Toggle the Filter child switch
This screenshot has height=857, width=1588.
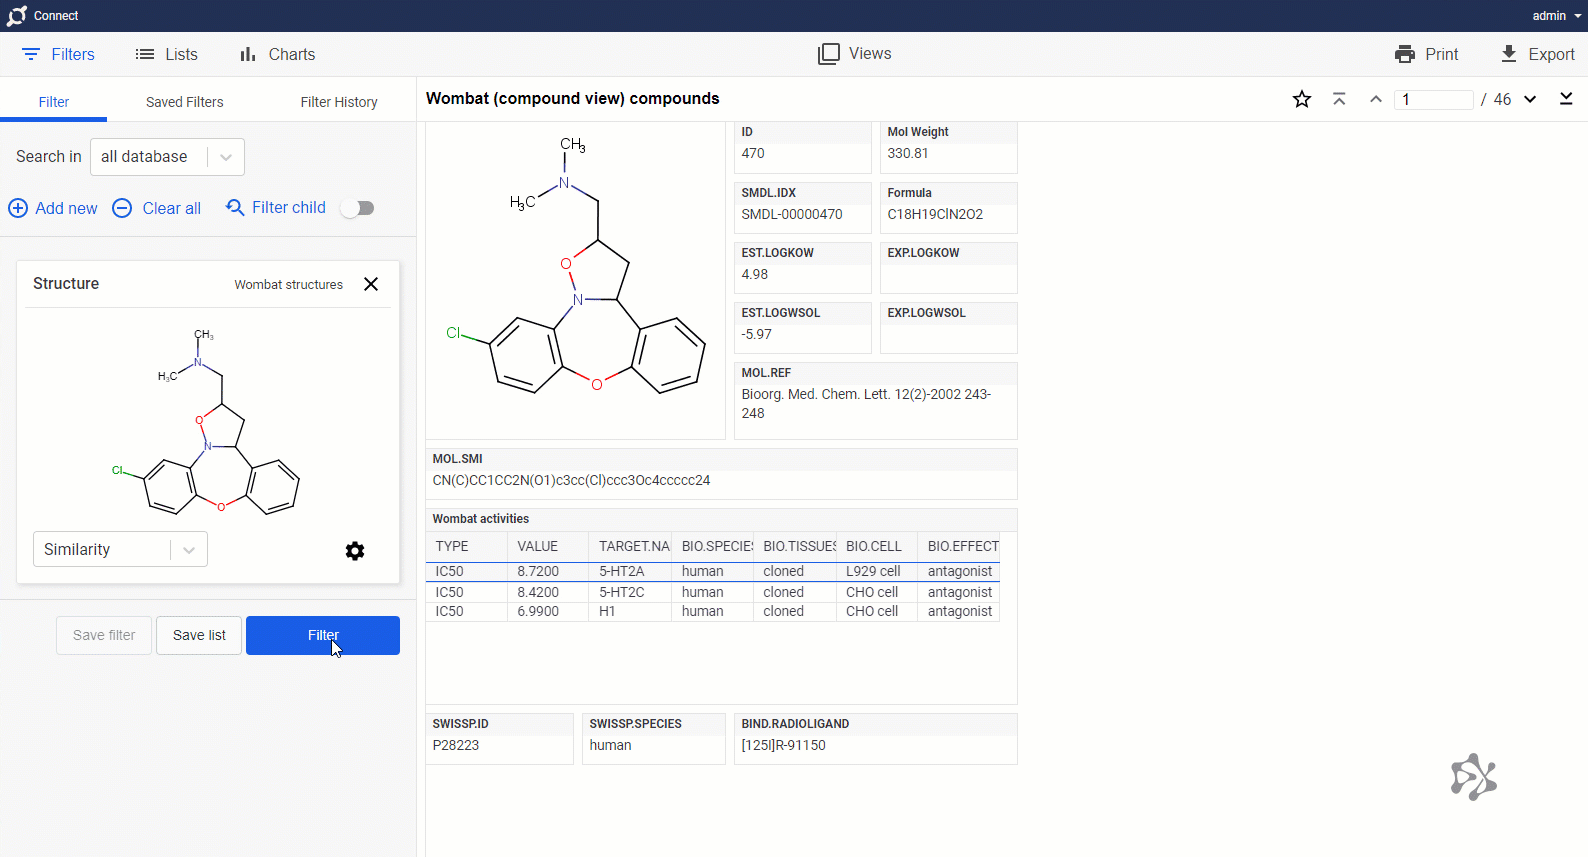(x=357, y=208)
